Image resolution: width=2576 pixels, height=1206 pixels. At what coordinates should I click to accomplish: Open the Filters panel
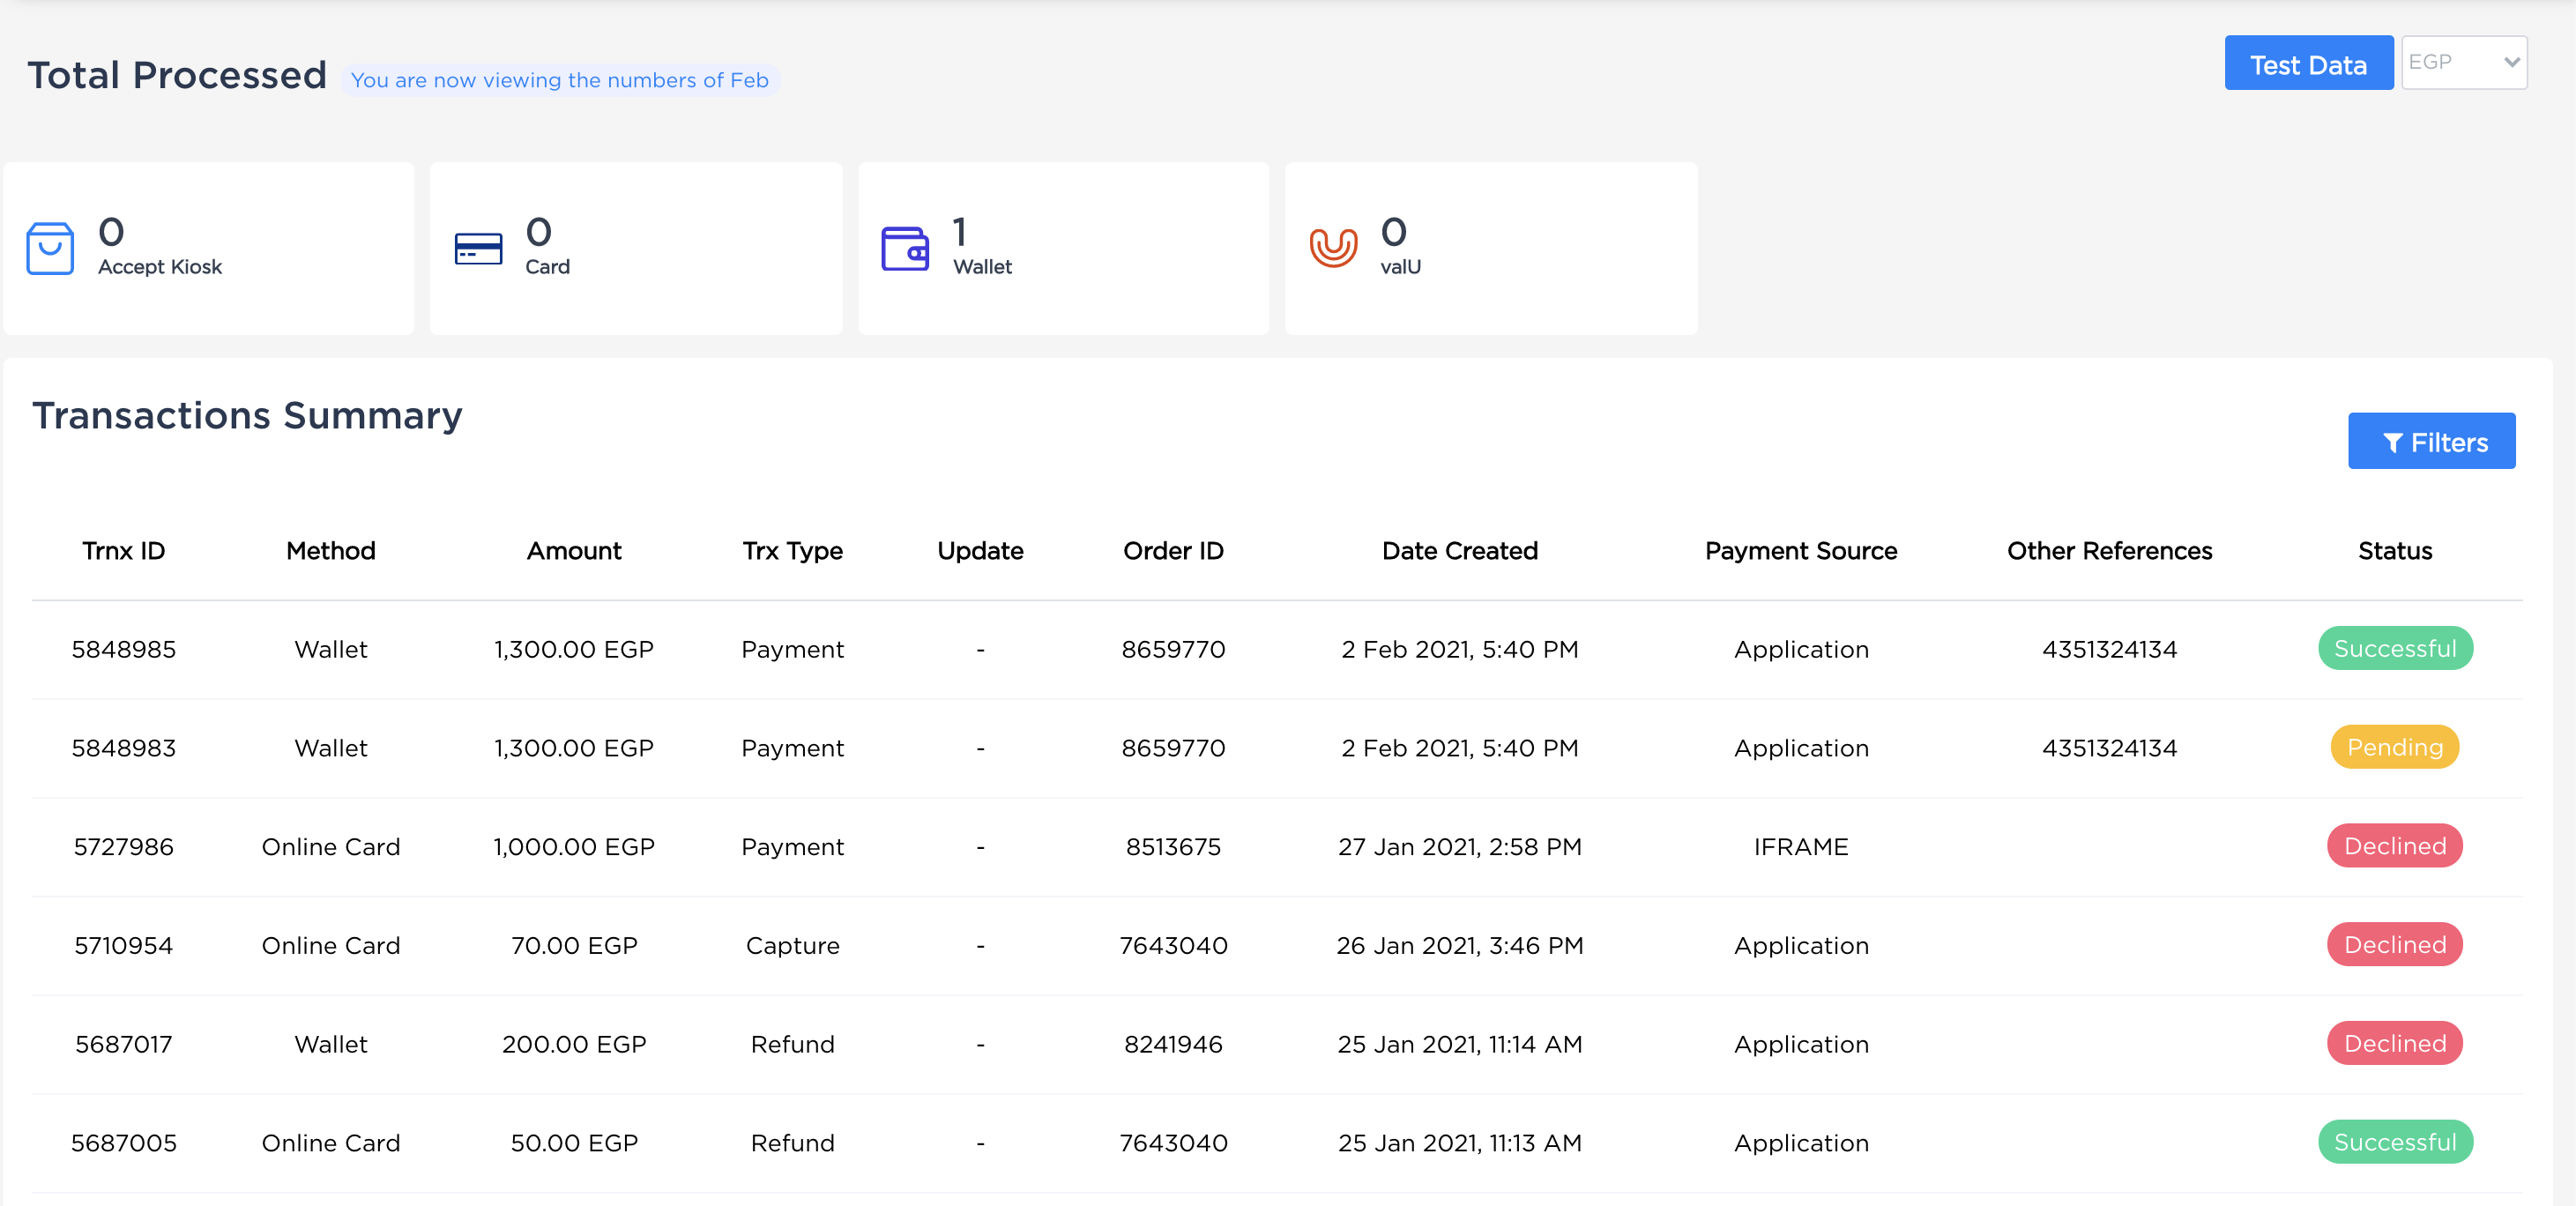[2432, 441]
